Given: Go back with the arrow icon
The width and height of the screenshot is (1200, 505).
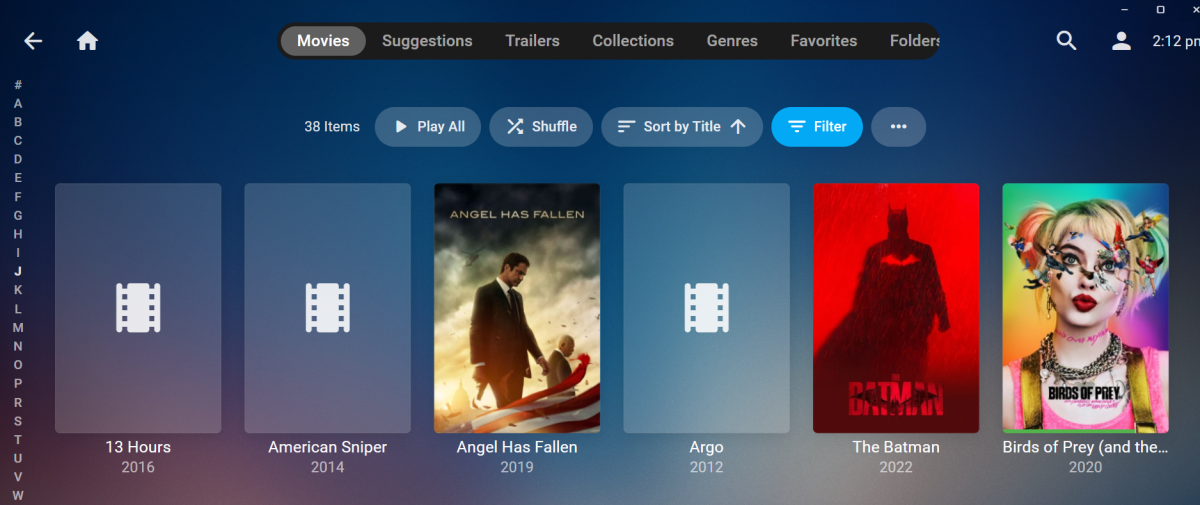Looking at the screenshot, I should (x=33, y=41).
